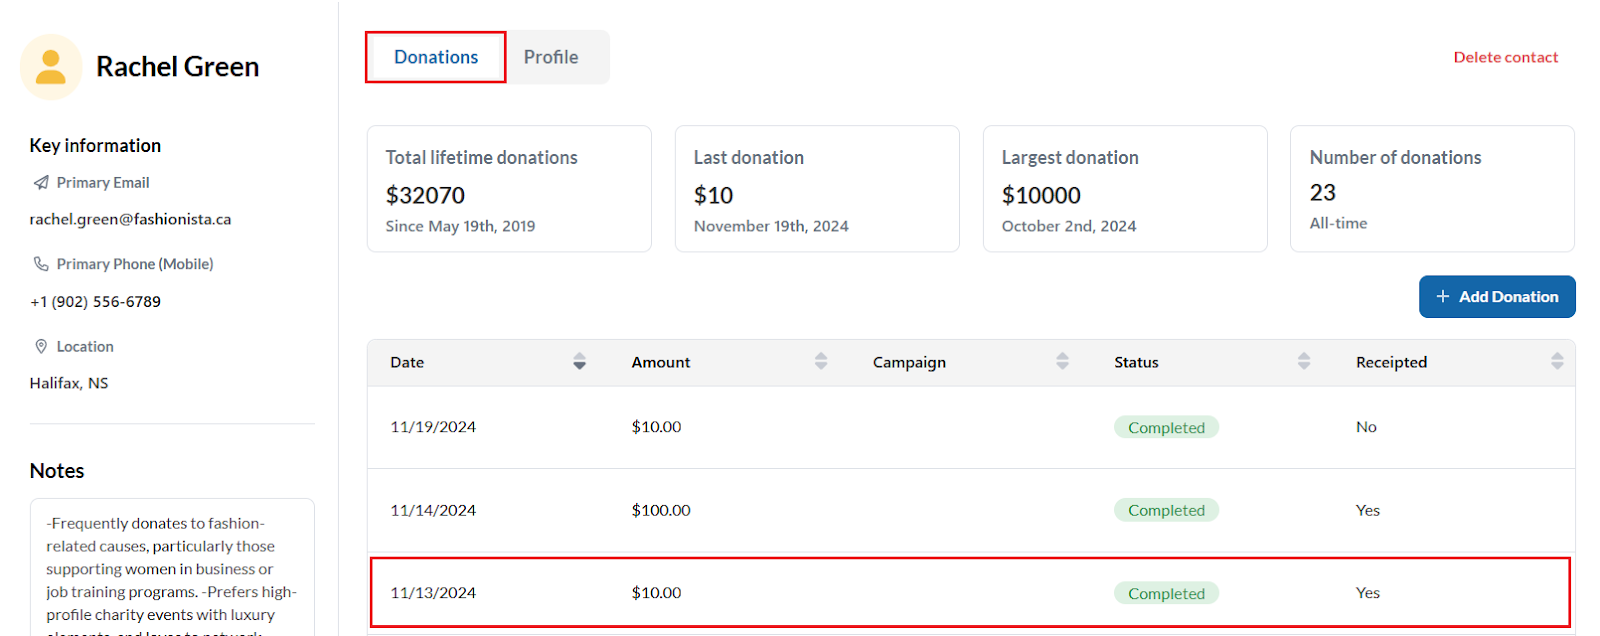This screenshot has width=1600, height=636.
Task: Click the Add Donation button
Action: (x=1496, y=297)
